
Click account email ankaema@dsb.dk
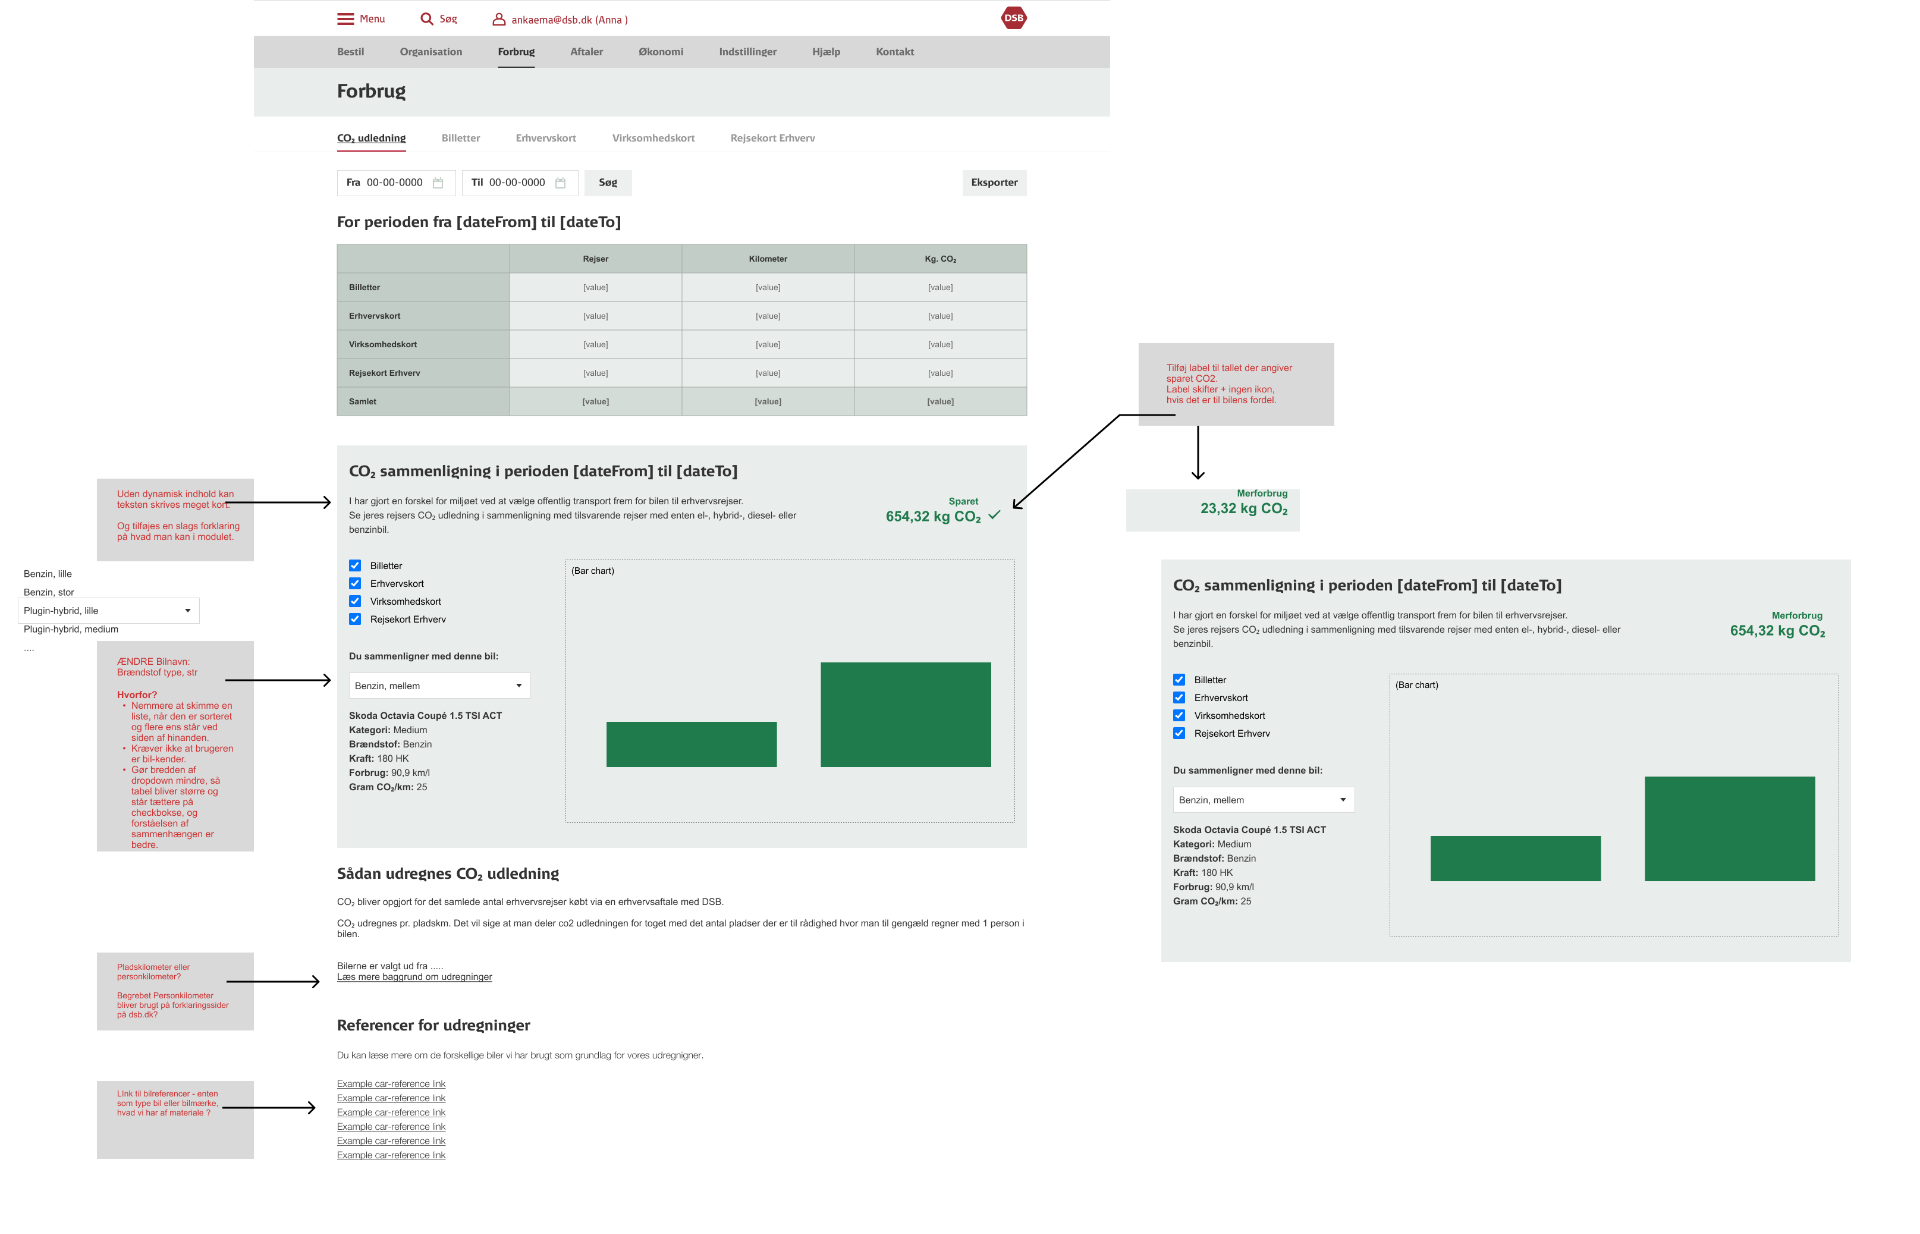click(x=569, y=20)
